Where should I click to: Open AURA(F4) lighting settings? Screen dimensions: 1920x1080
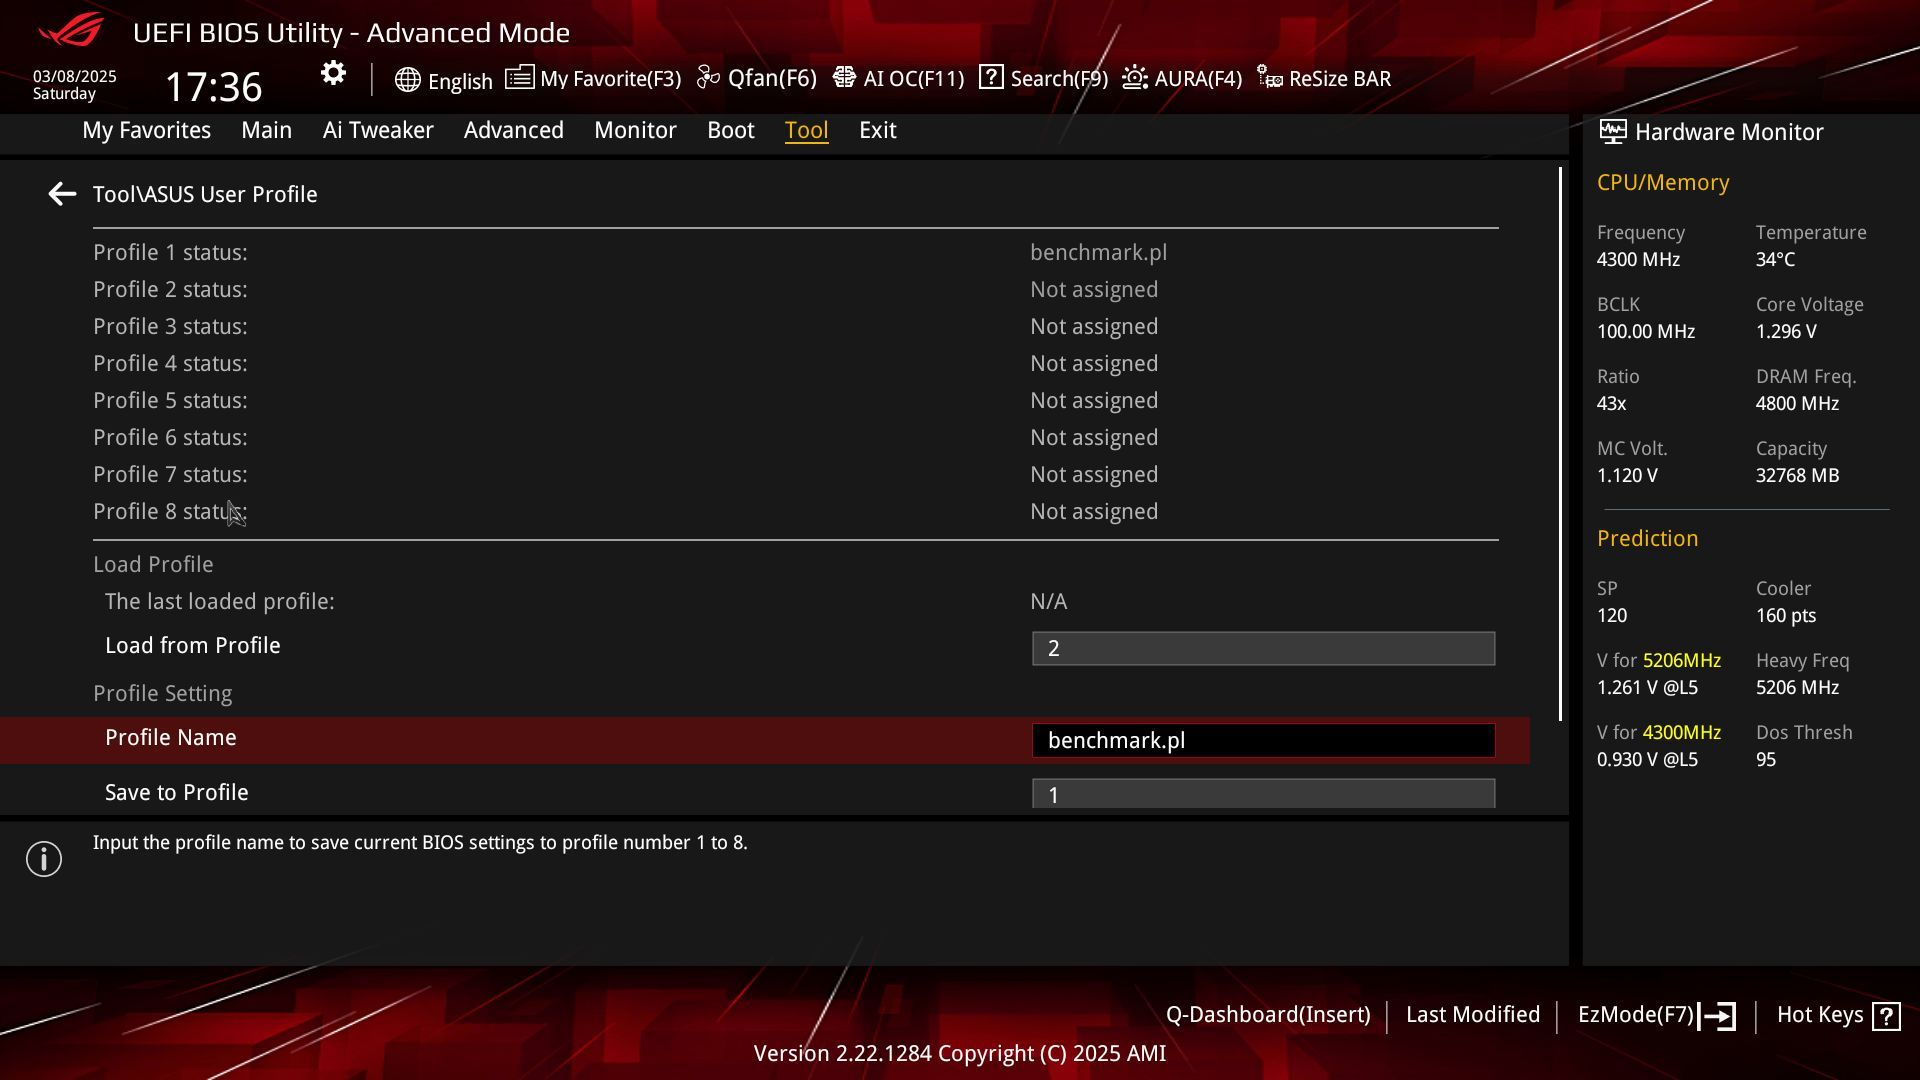tap(1181, 78)
